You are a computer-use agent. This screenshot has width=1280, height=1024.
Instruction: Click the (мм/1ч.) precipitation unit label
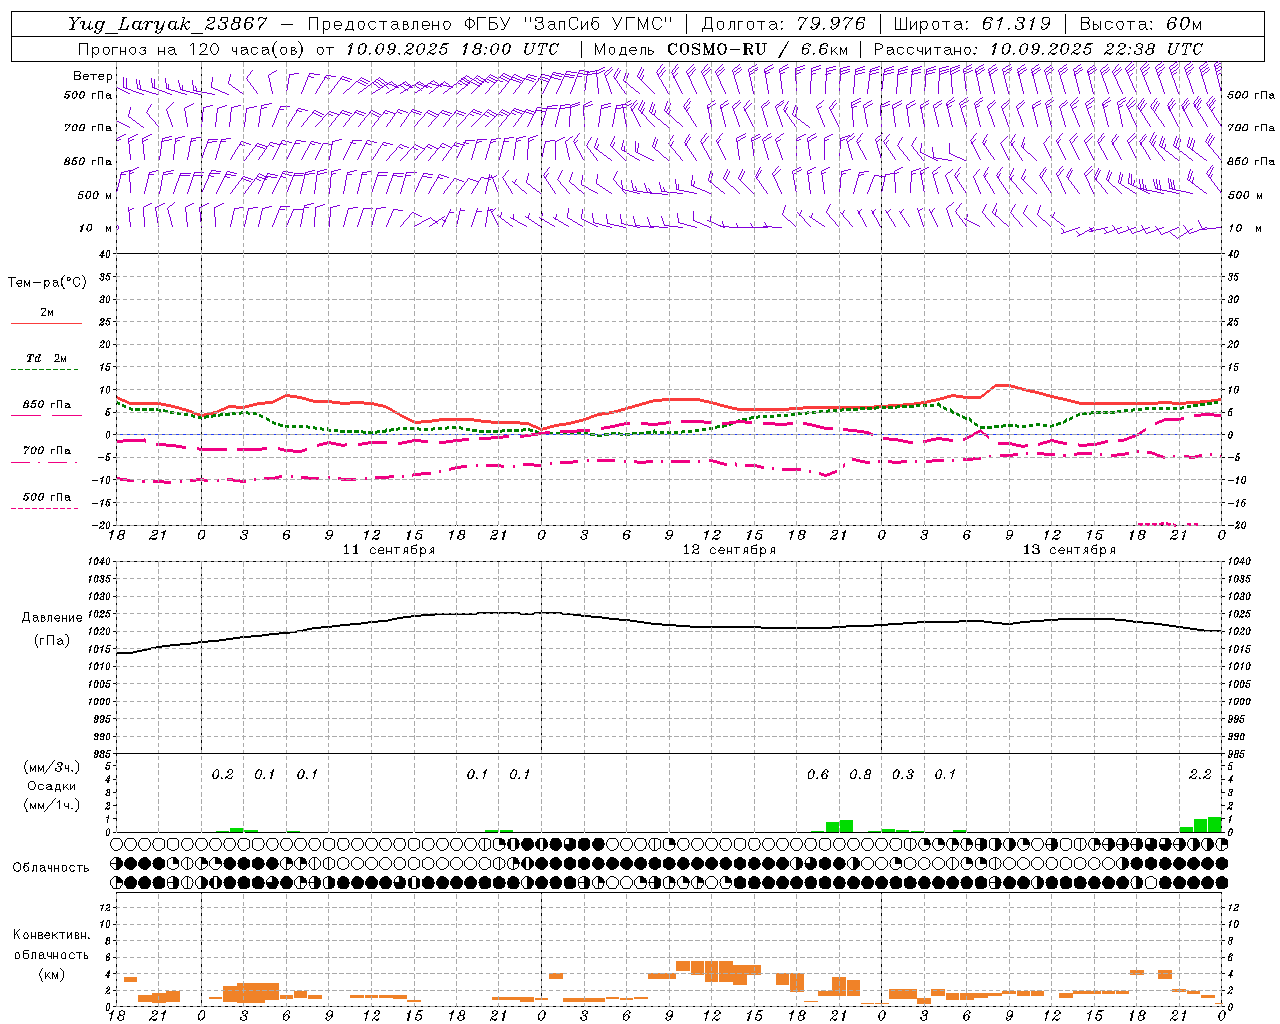coord(51,805)
